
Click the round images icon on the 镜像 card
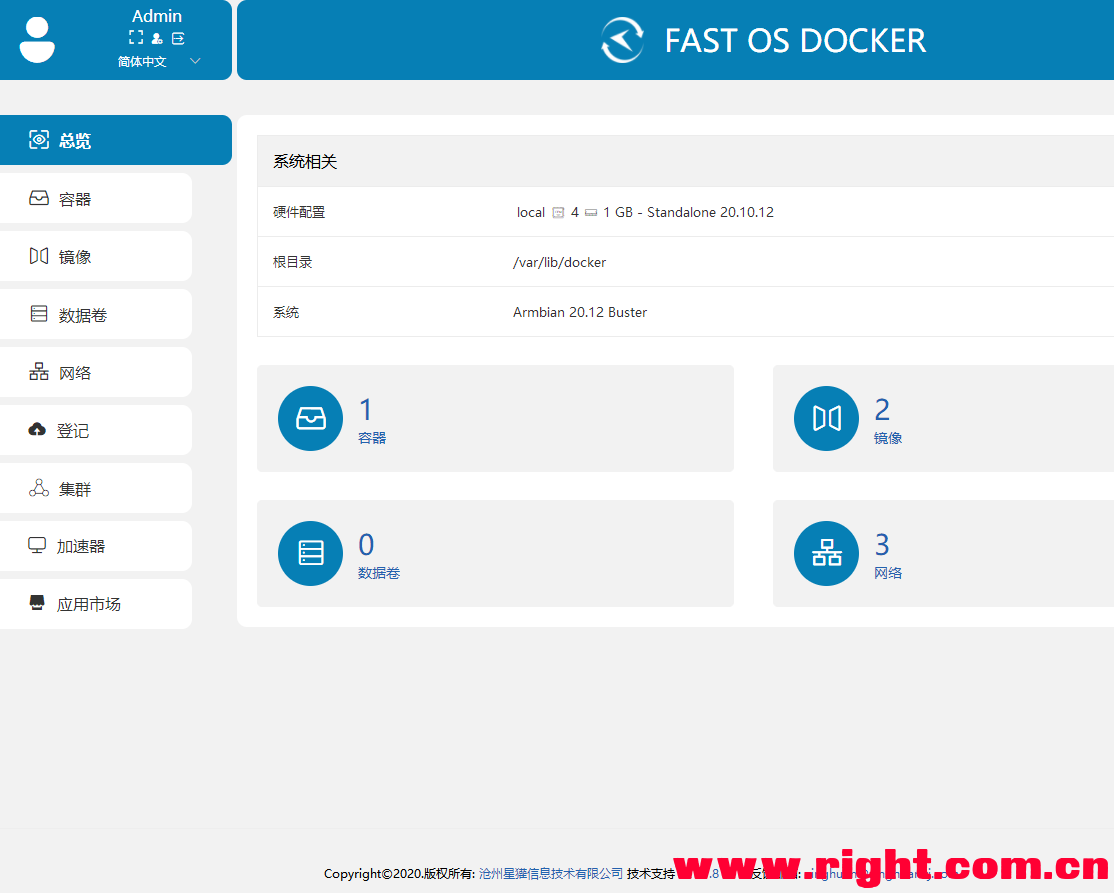pyautogui.click(x=826, y=418)
